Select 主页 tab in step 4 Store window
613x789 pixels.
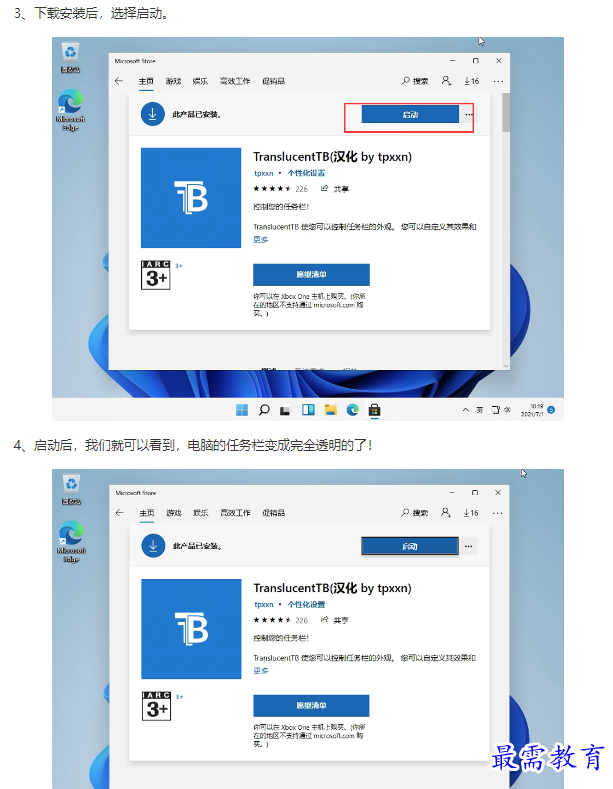coord(147,513)
